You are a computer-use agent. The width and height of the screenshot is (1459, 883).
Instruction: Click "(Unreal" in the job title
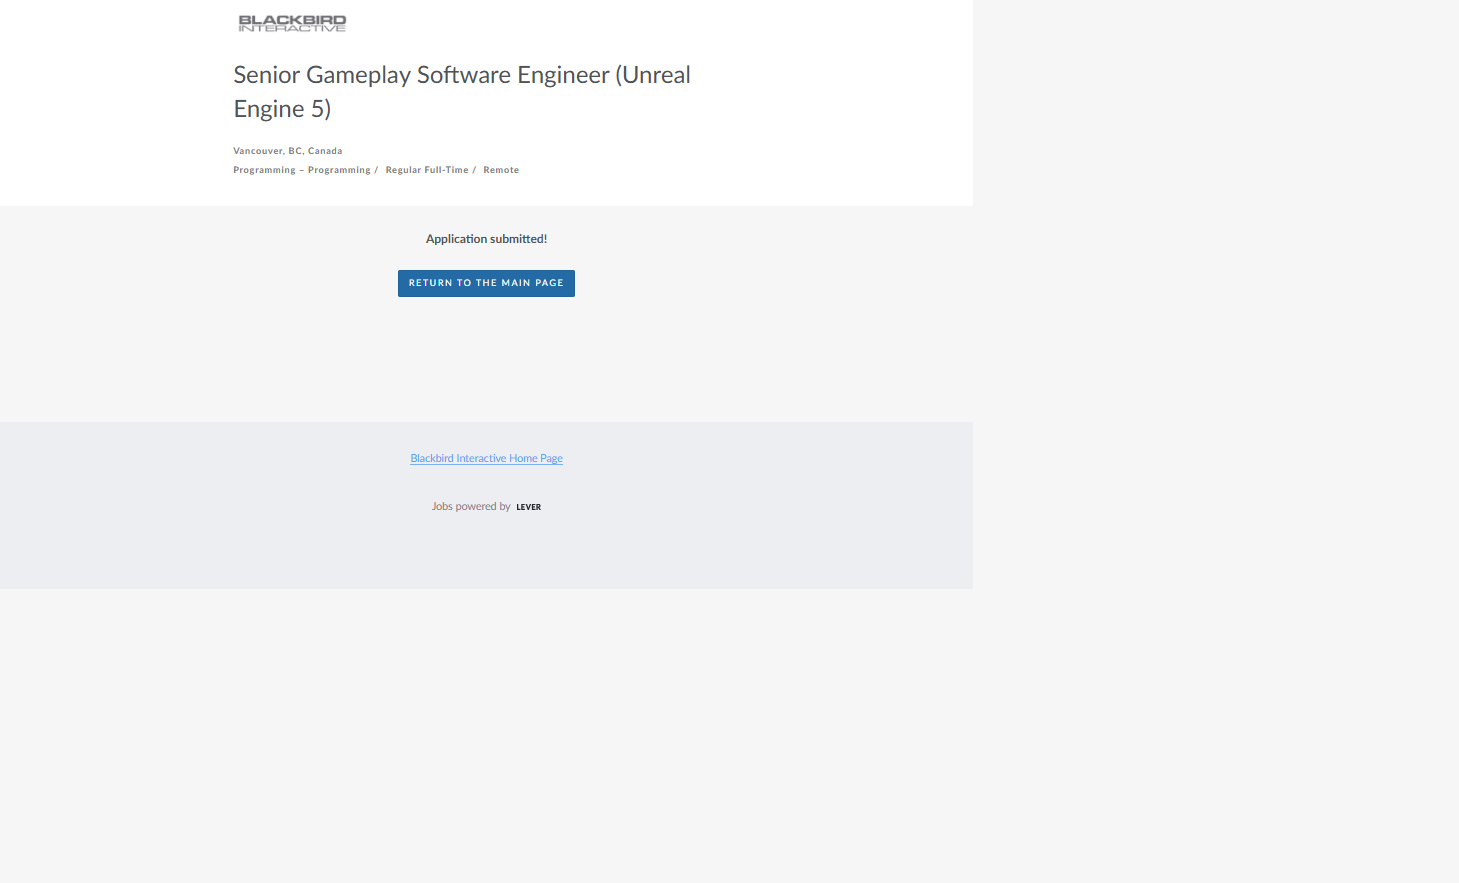(x=653, y=75)
